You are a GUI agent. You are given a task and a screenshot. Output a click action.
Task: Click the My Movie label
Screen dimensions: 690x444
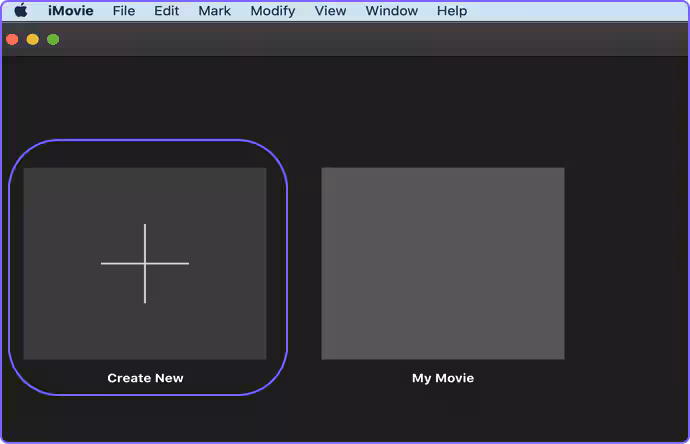point(443,378)
